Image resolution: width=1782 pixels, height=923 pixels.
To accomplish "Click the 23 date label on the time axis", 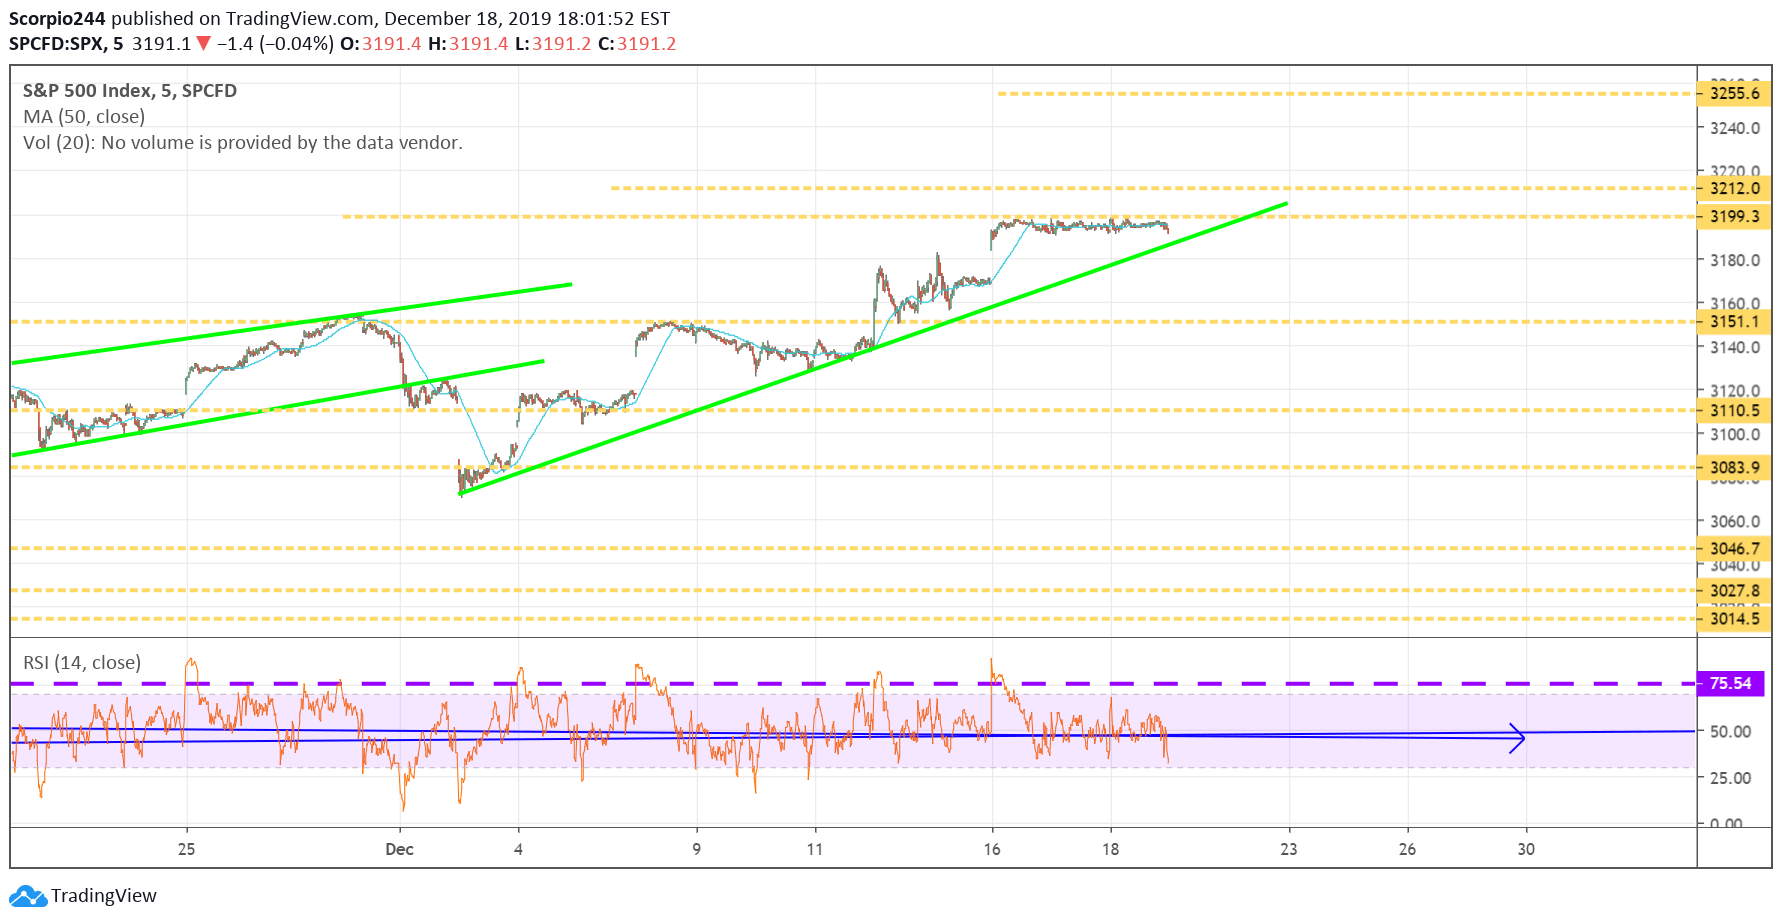I will 1289,849.
